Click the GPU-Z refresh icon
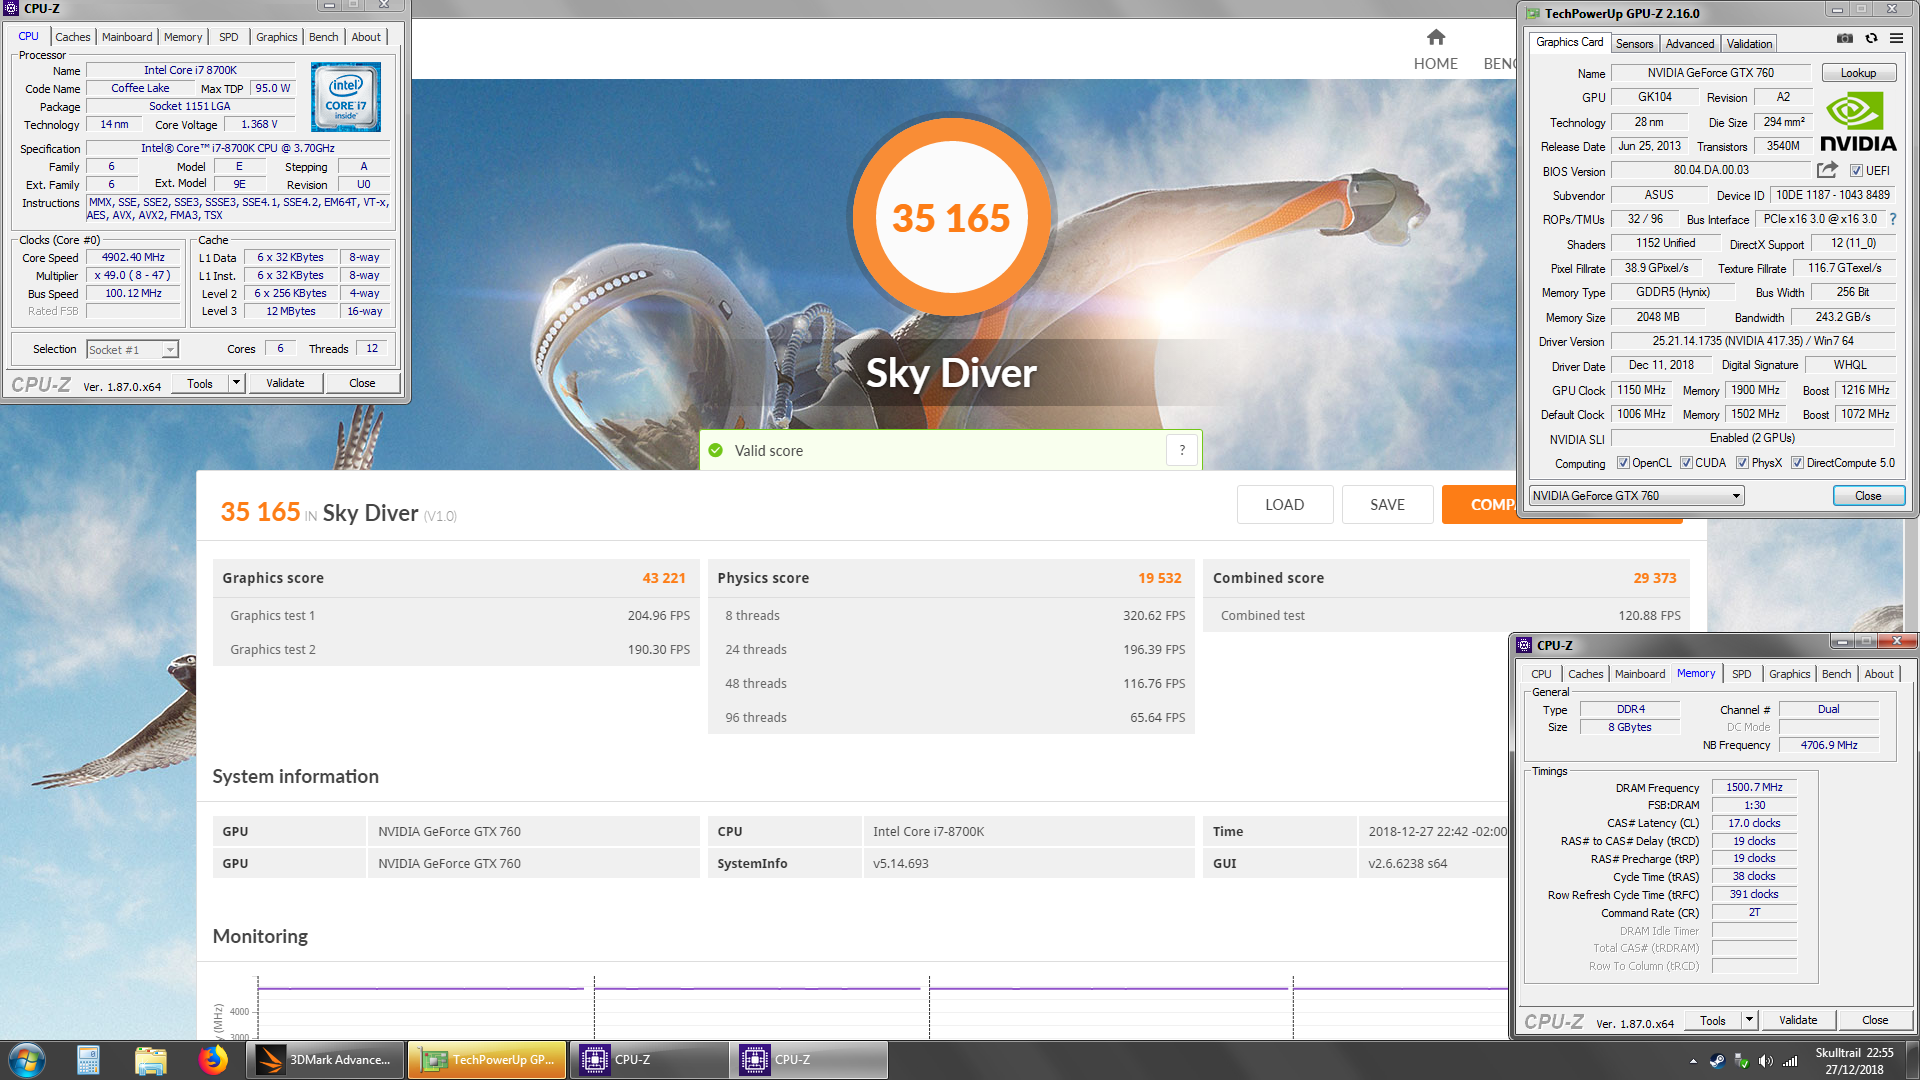1920x1080 pixels. click(1871, 39)
